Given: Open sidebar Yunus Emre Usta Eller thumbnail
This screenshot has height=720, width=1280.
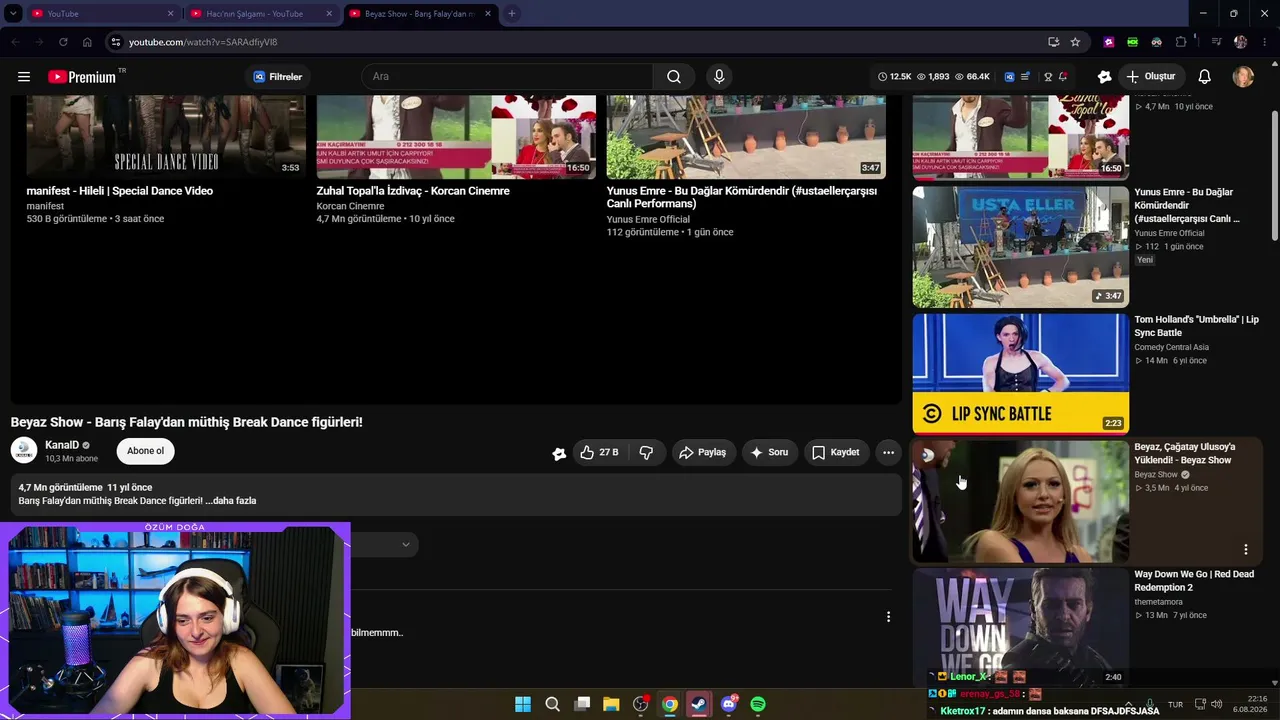Looking at the screenshot, I should [x=1021, y=247].
